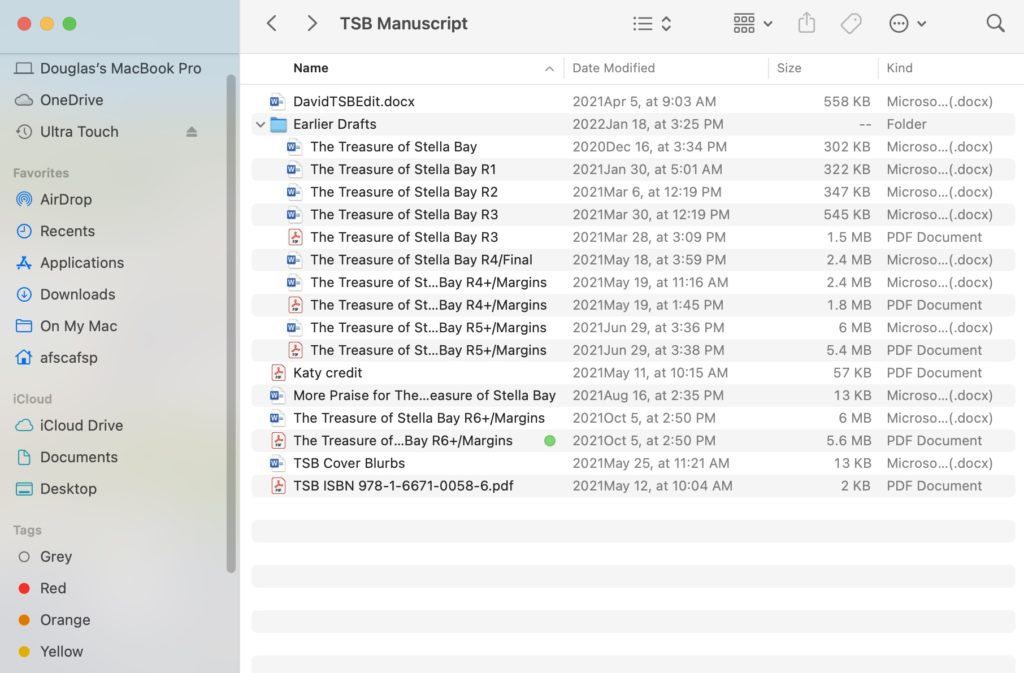Sort by Date Modified column header

[613, 68]
